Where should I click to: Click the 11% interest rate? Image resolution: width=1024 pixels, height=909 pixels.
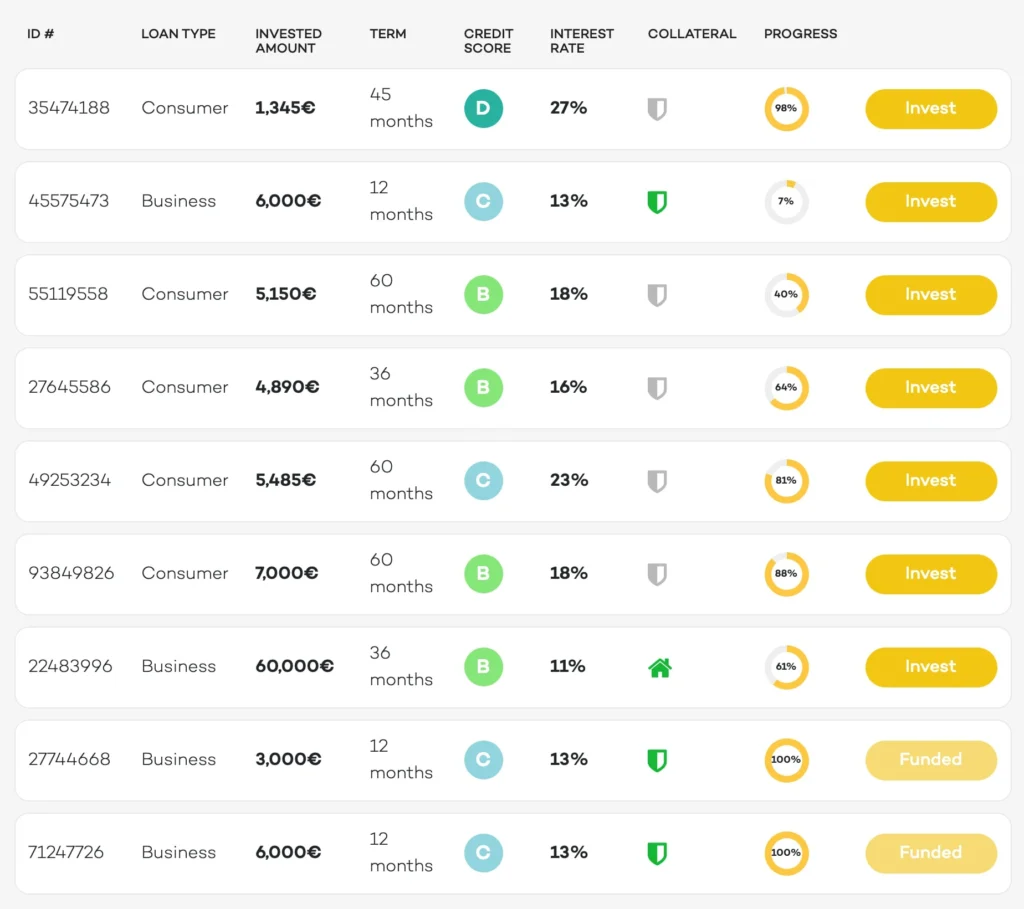tap(568, 666)
